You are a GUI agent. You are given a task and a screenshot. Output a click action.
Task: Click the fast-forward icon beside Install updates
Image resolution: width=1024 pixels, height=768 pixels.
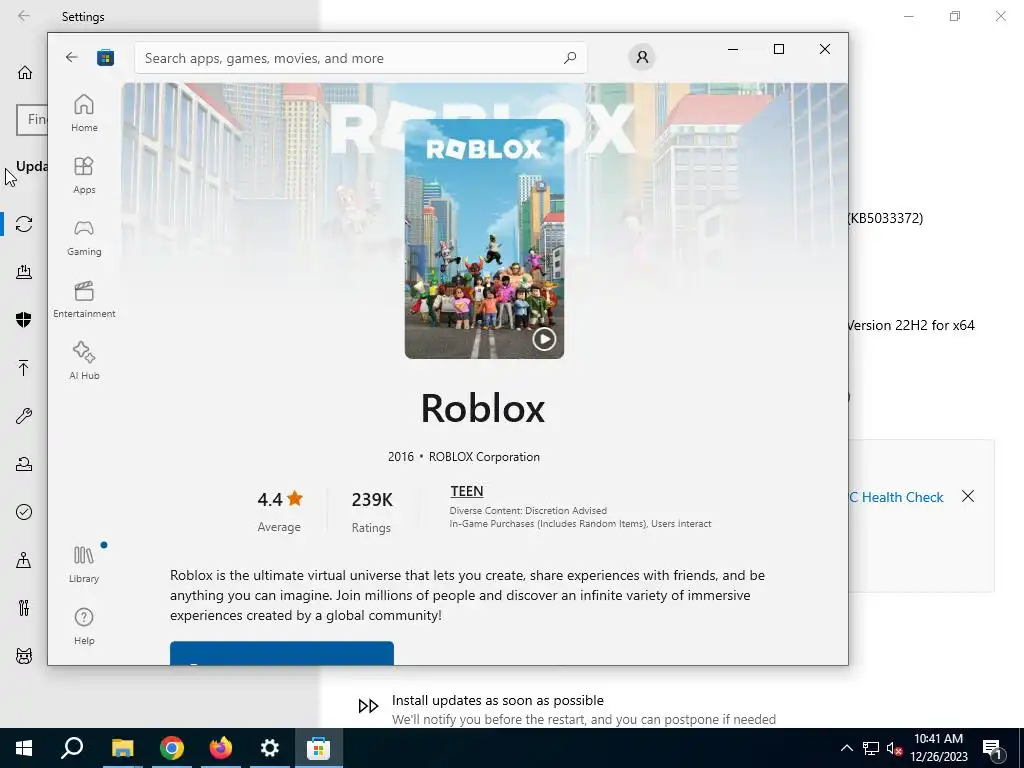click(368, 705)
